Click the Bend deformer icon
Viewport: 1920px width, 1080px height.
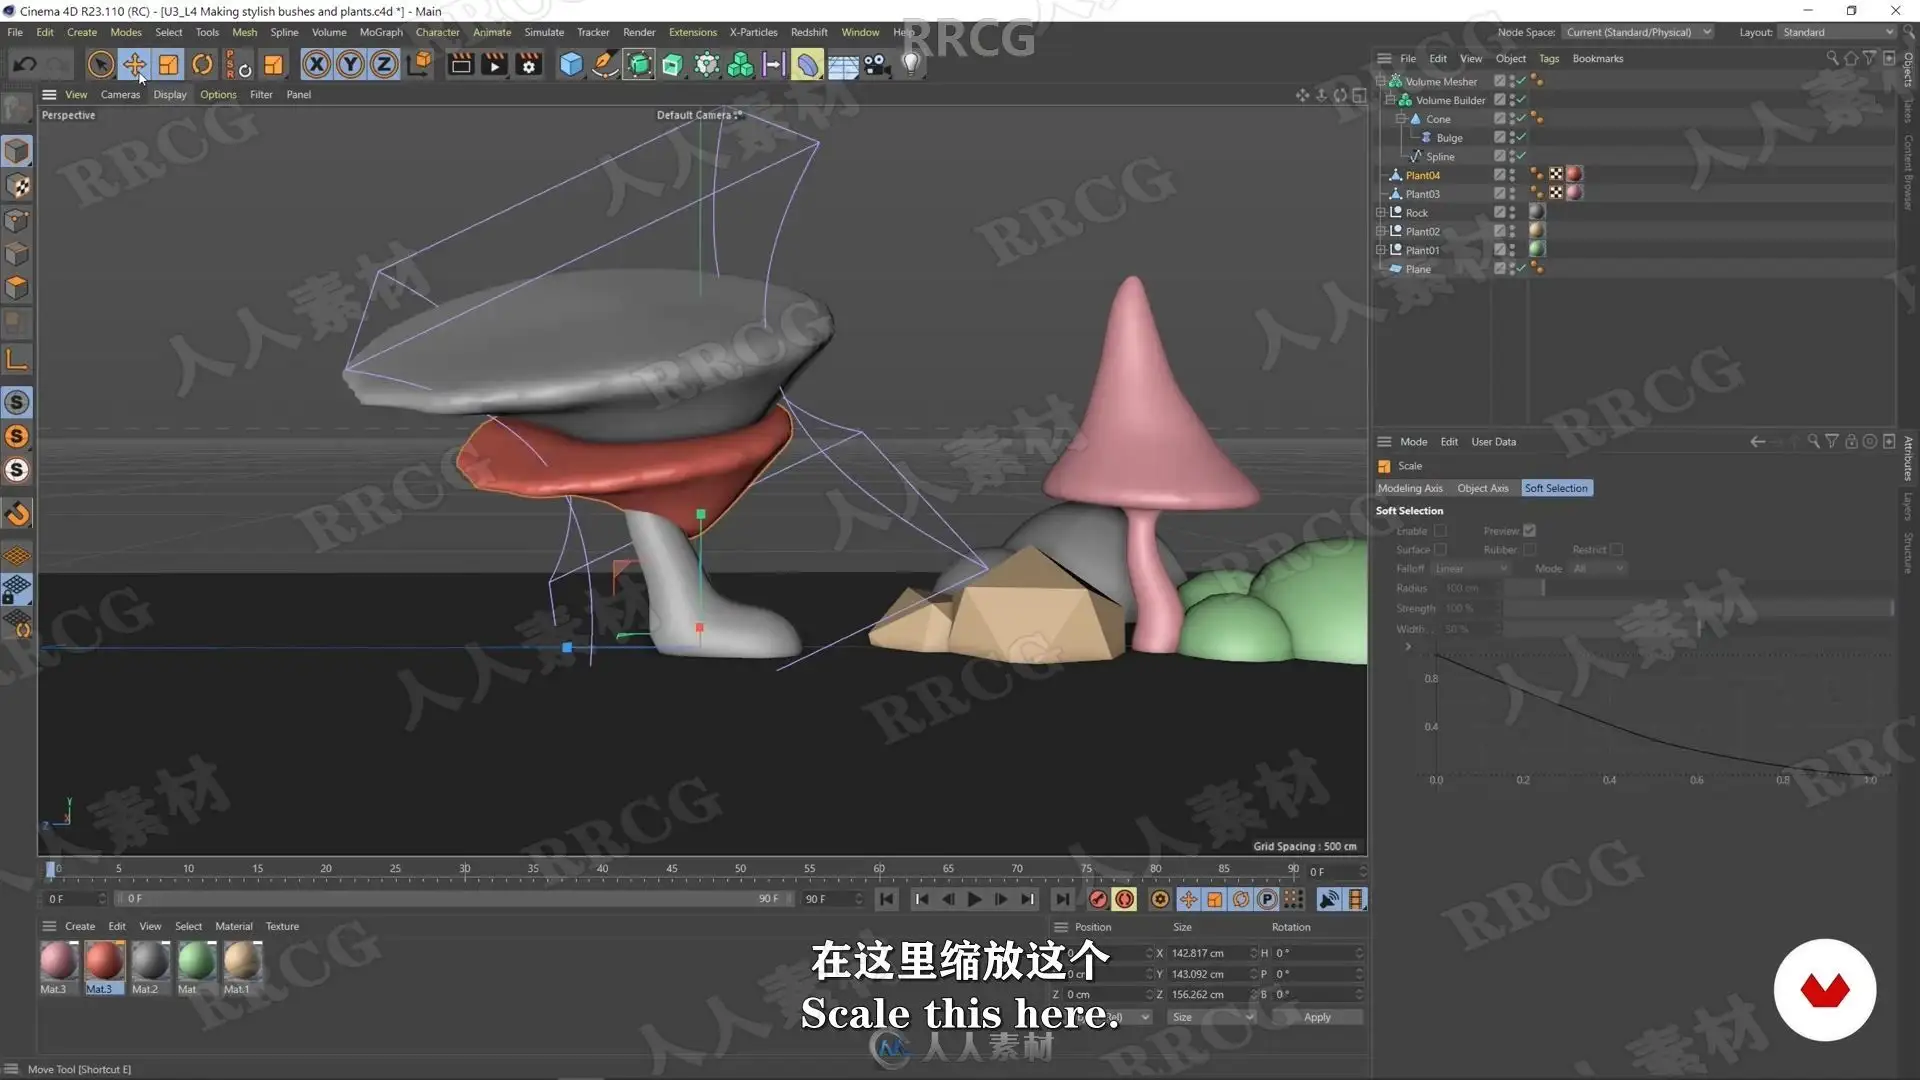[x=807, y=65]
